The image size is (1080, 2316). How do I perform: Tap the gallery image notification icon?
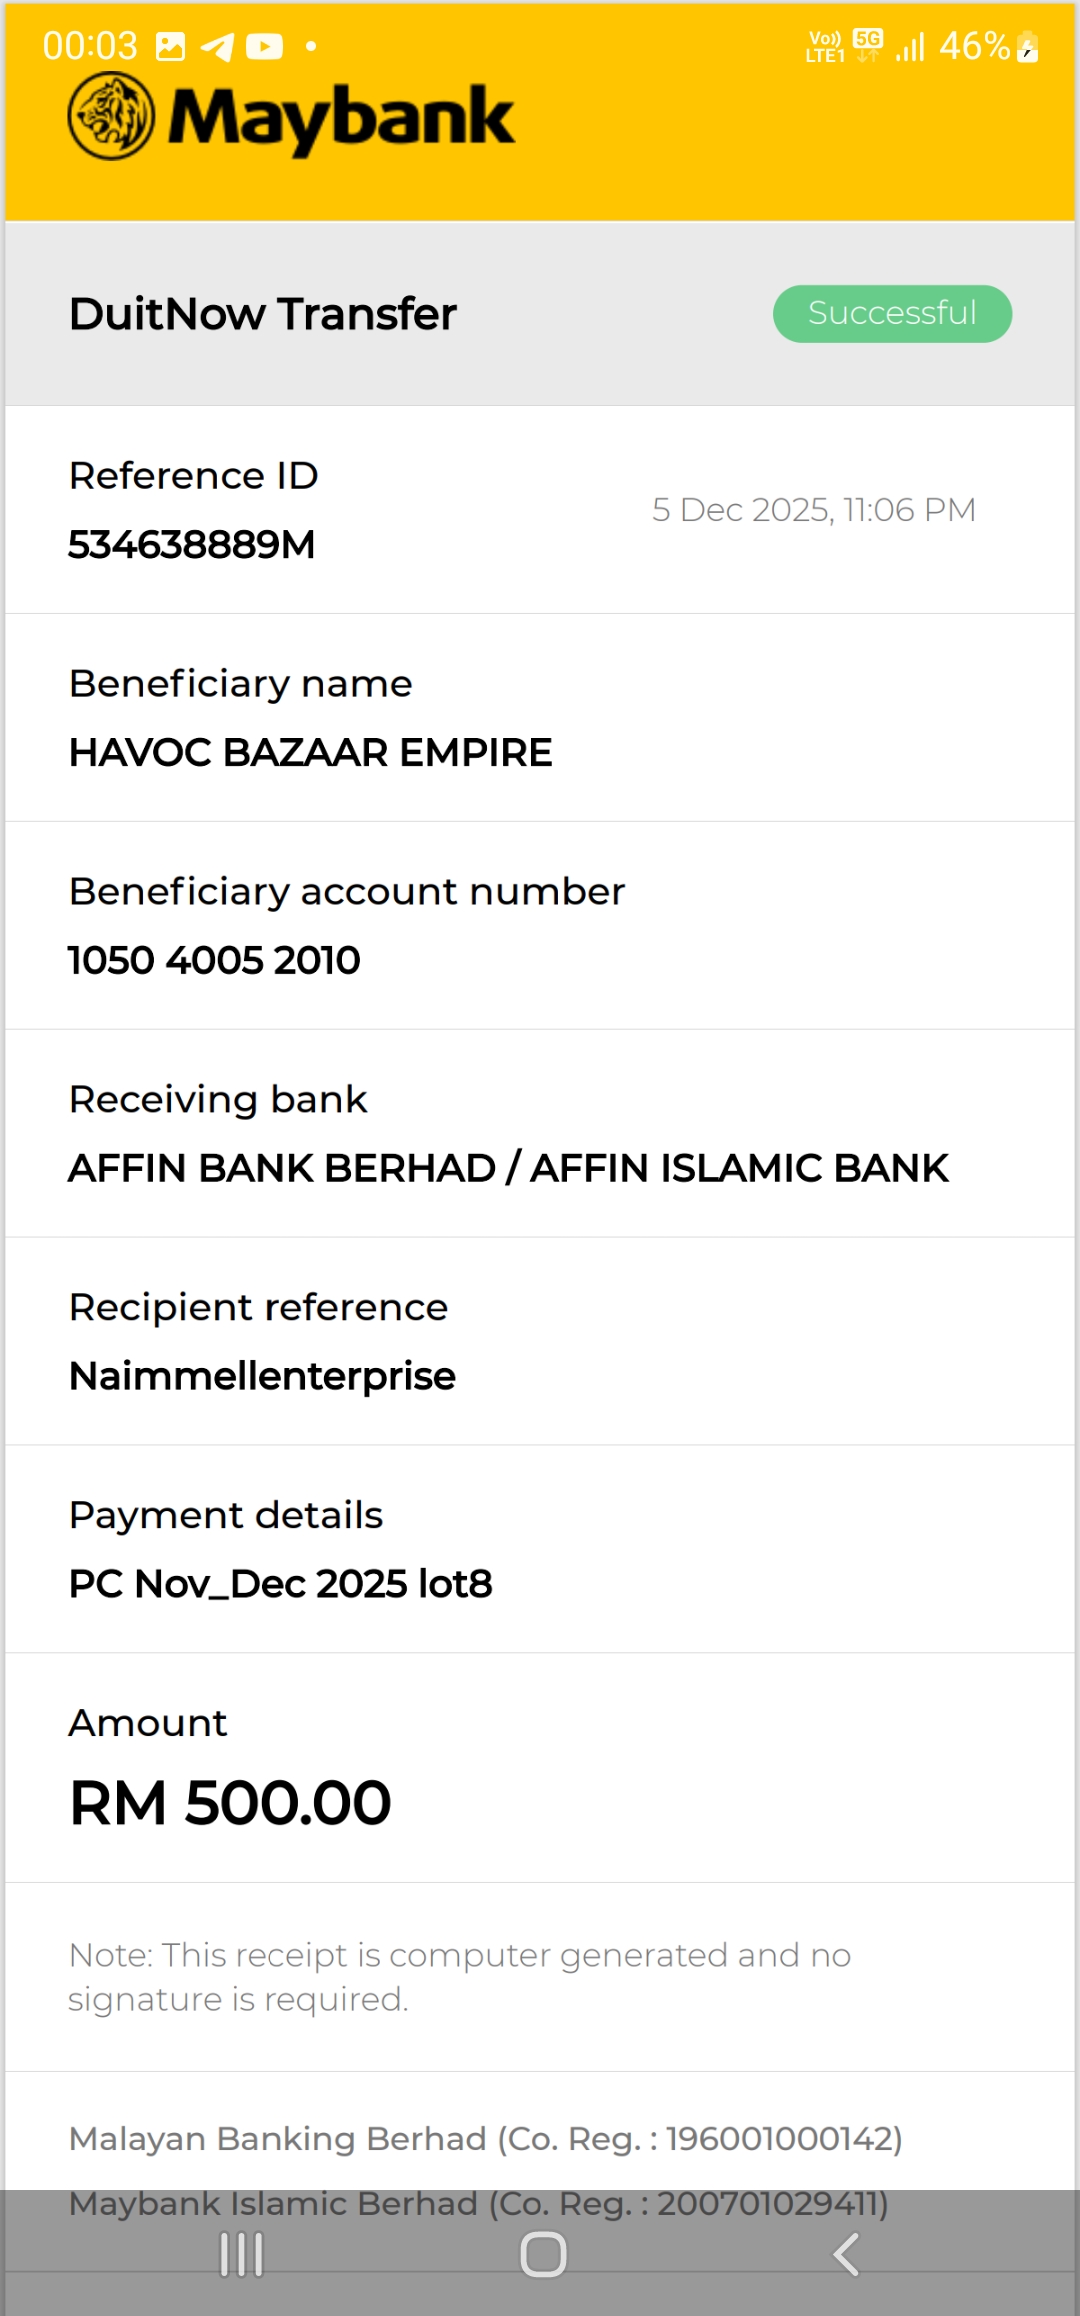coord(171,47)
